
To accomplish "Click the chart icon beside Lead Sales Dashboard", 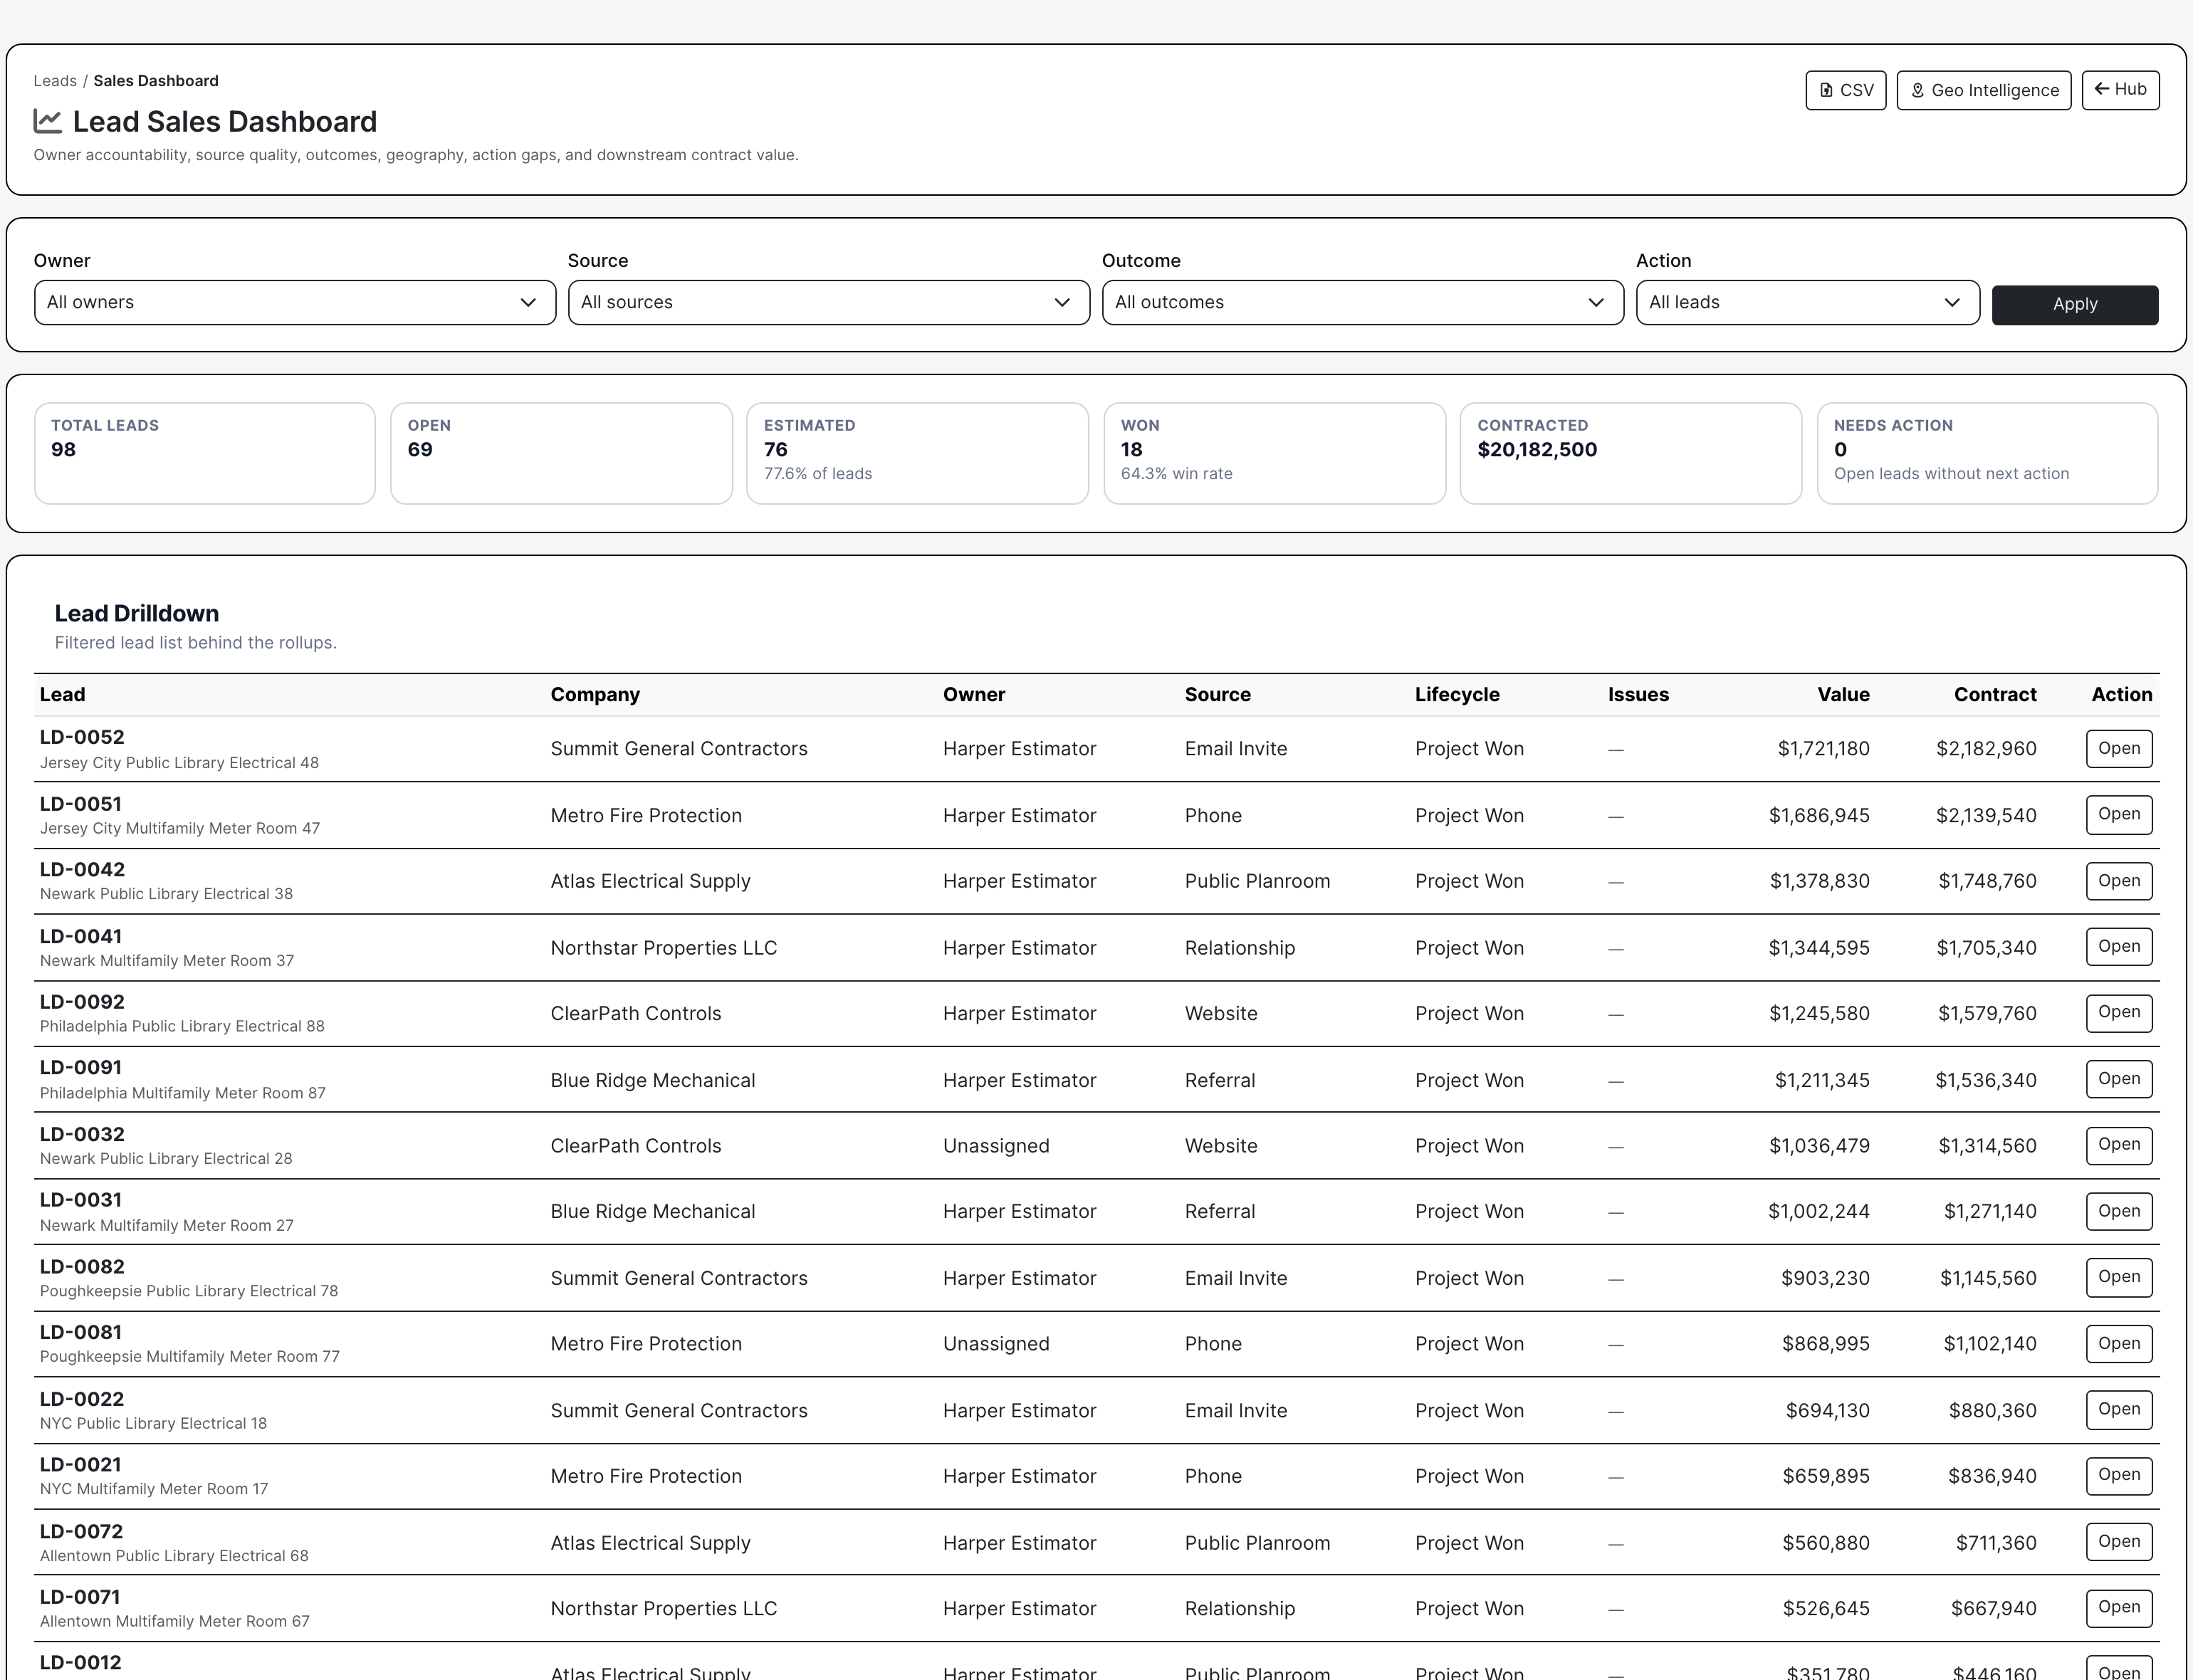I will click(47, 121).
